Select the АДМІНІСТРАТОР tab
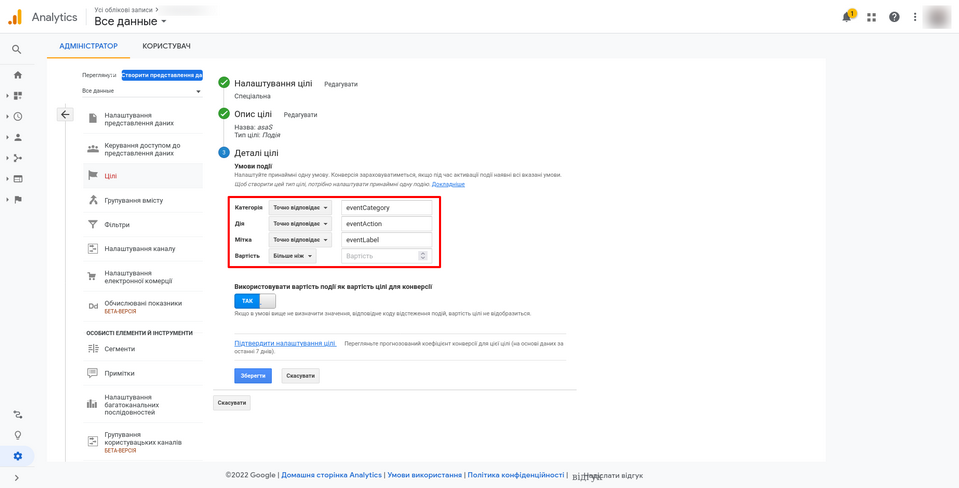 pyautogui.click(x=88, y=46)
